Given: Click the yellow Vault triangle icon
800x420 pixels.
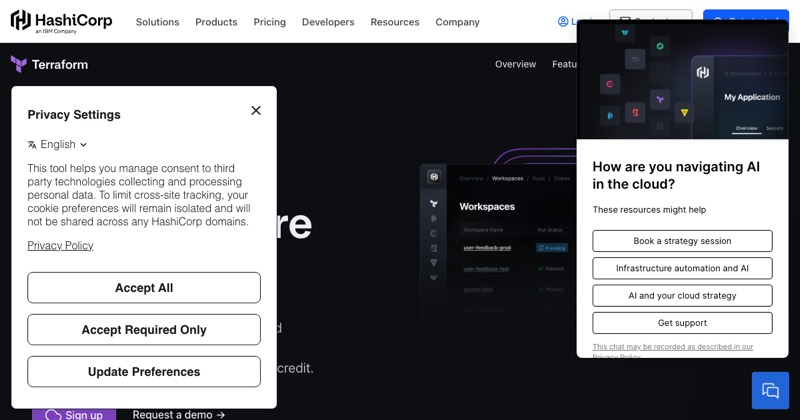Looking at the screenshot, I should click(x=685, y=112).
